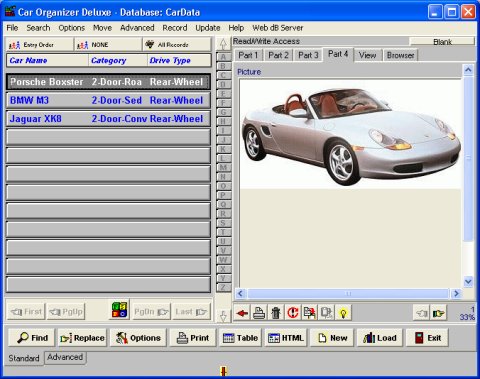480x379 pixels.
Task: Jump to letter Z in alphabet index
Action: [223, 287]
